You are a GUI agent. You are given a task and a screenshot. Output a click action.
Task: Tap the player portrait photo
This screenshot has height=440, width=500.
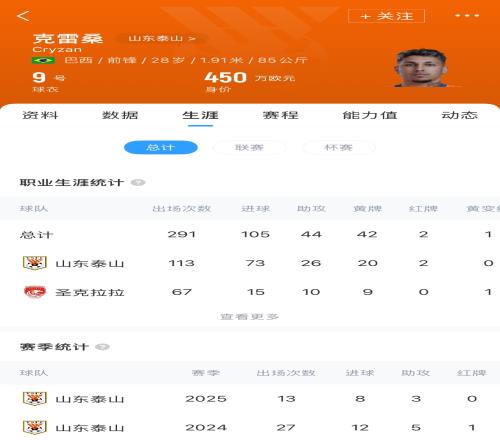pos(421,68)
